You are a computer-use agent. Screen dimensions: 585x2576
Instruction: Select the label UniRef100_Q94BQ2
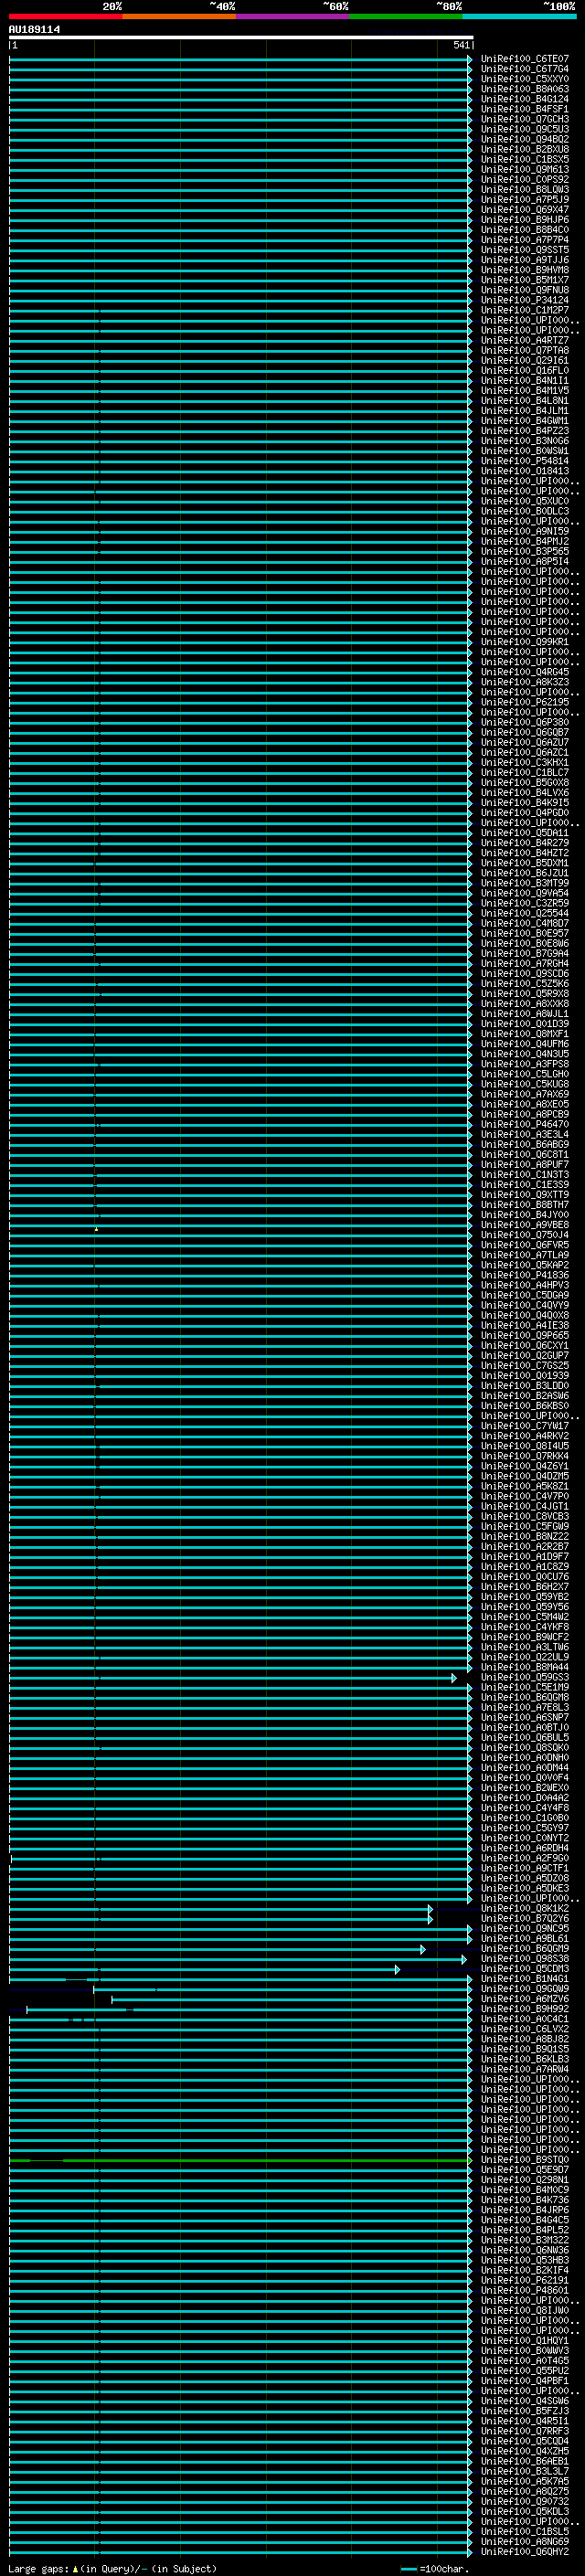pos(524,139)
